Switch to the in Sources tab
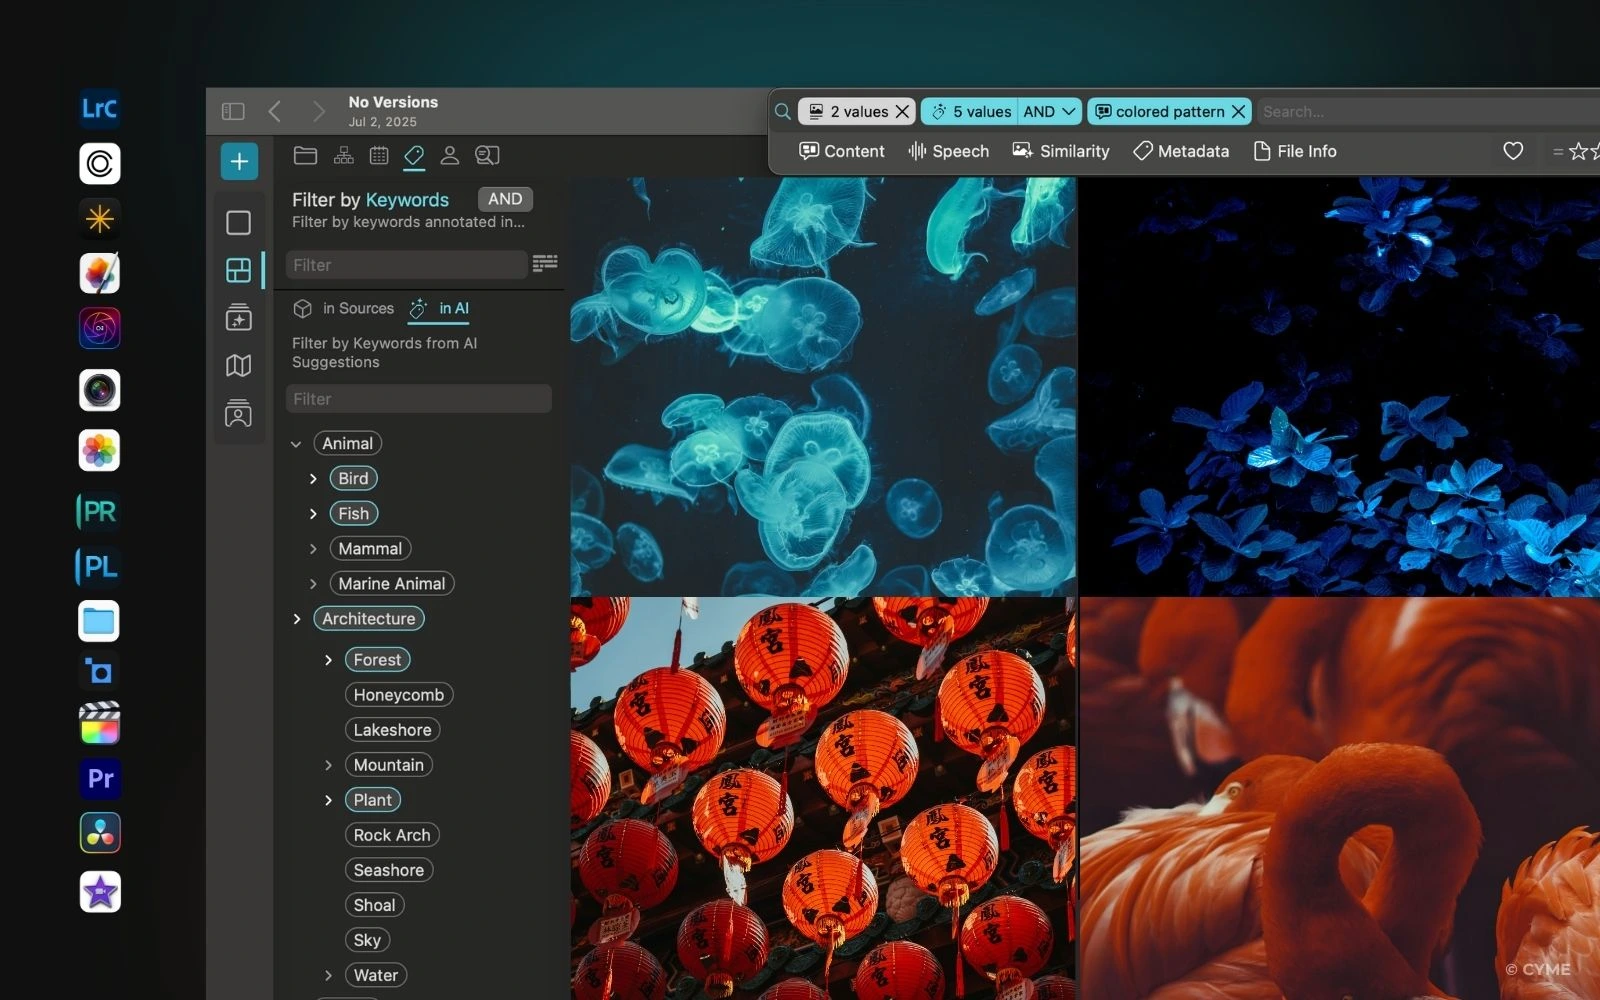1600x1000 pixels. pyautogui.click(x=345, y=308)
